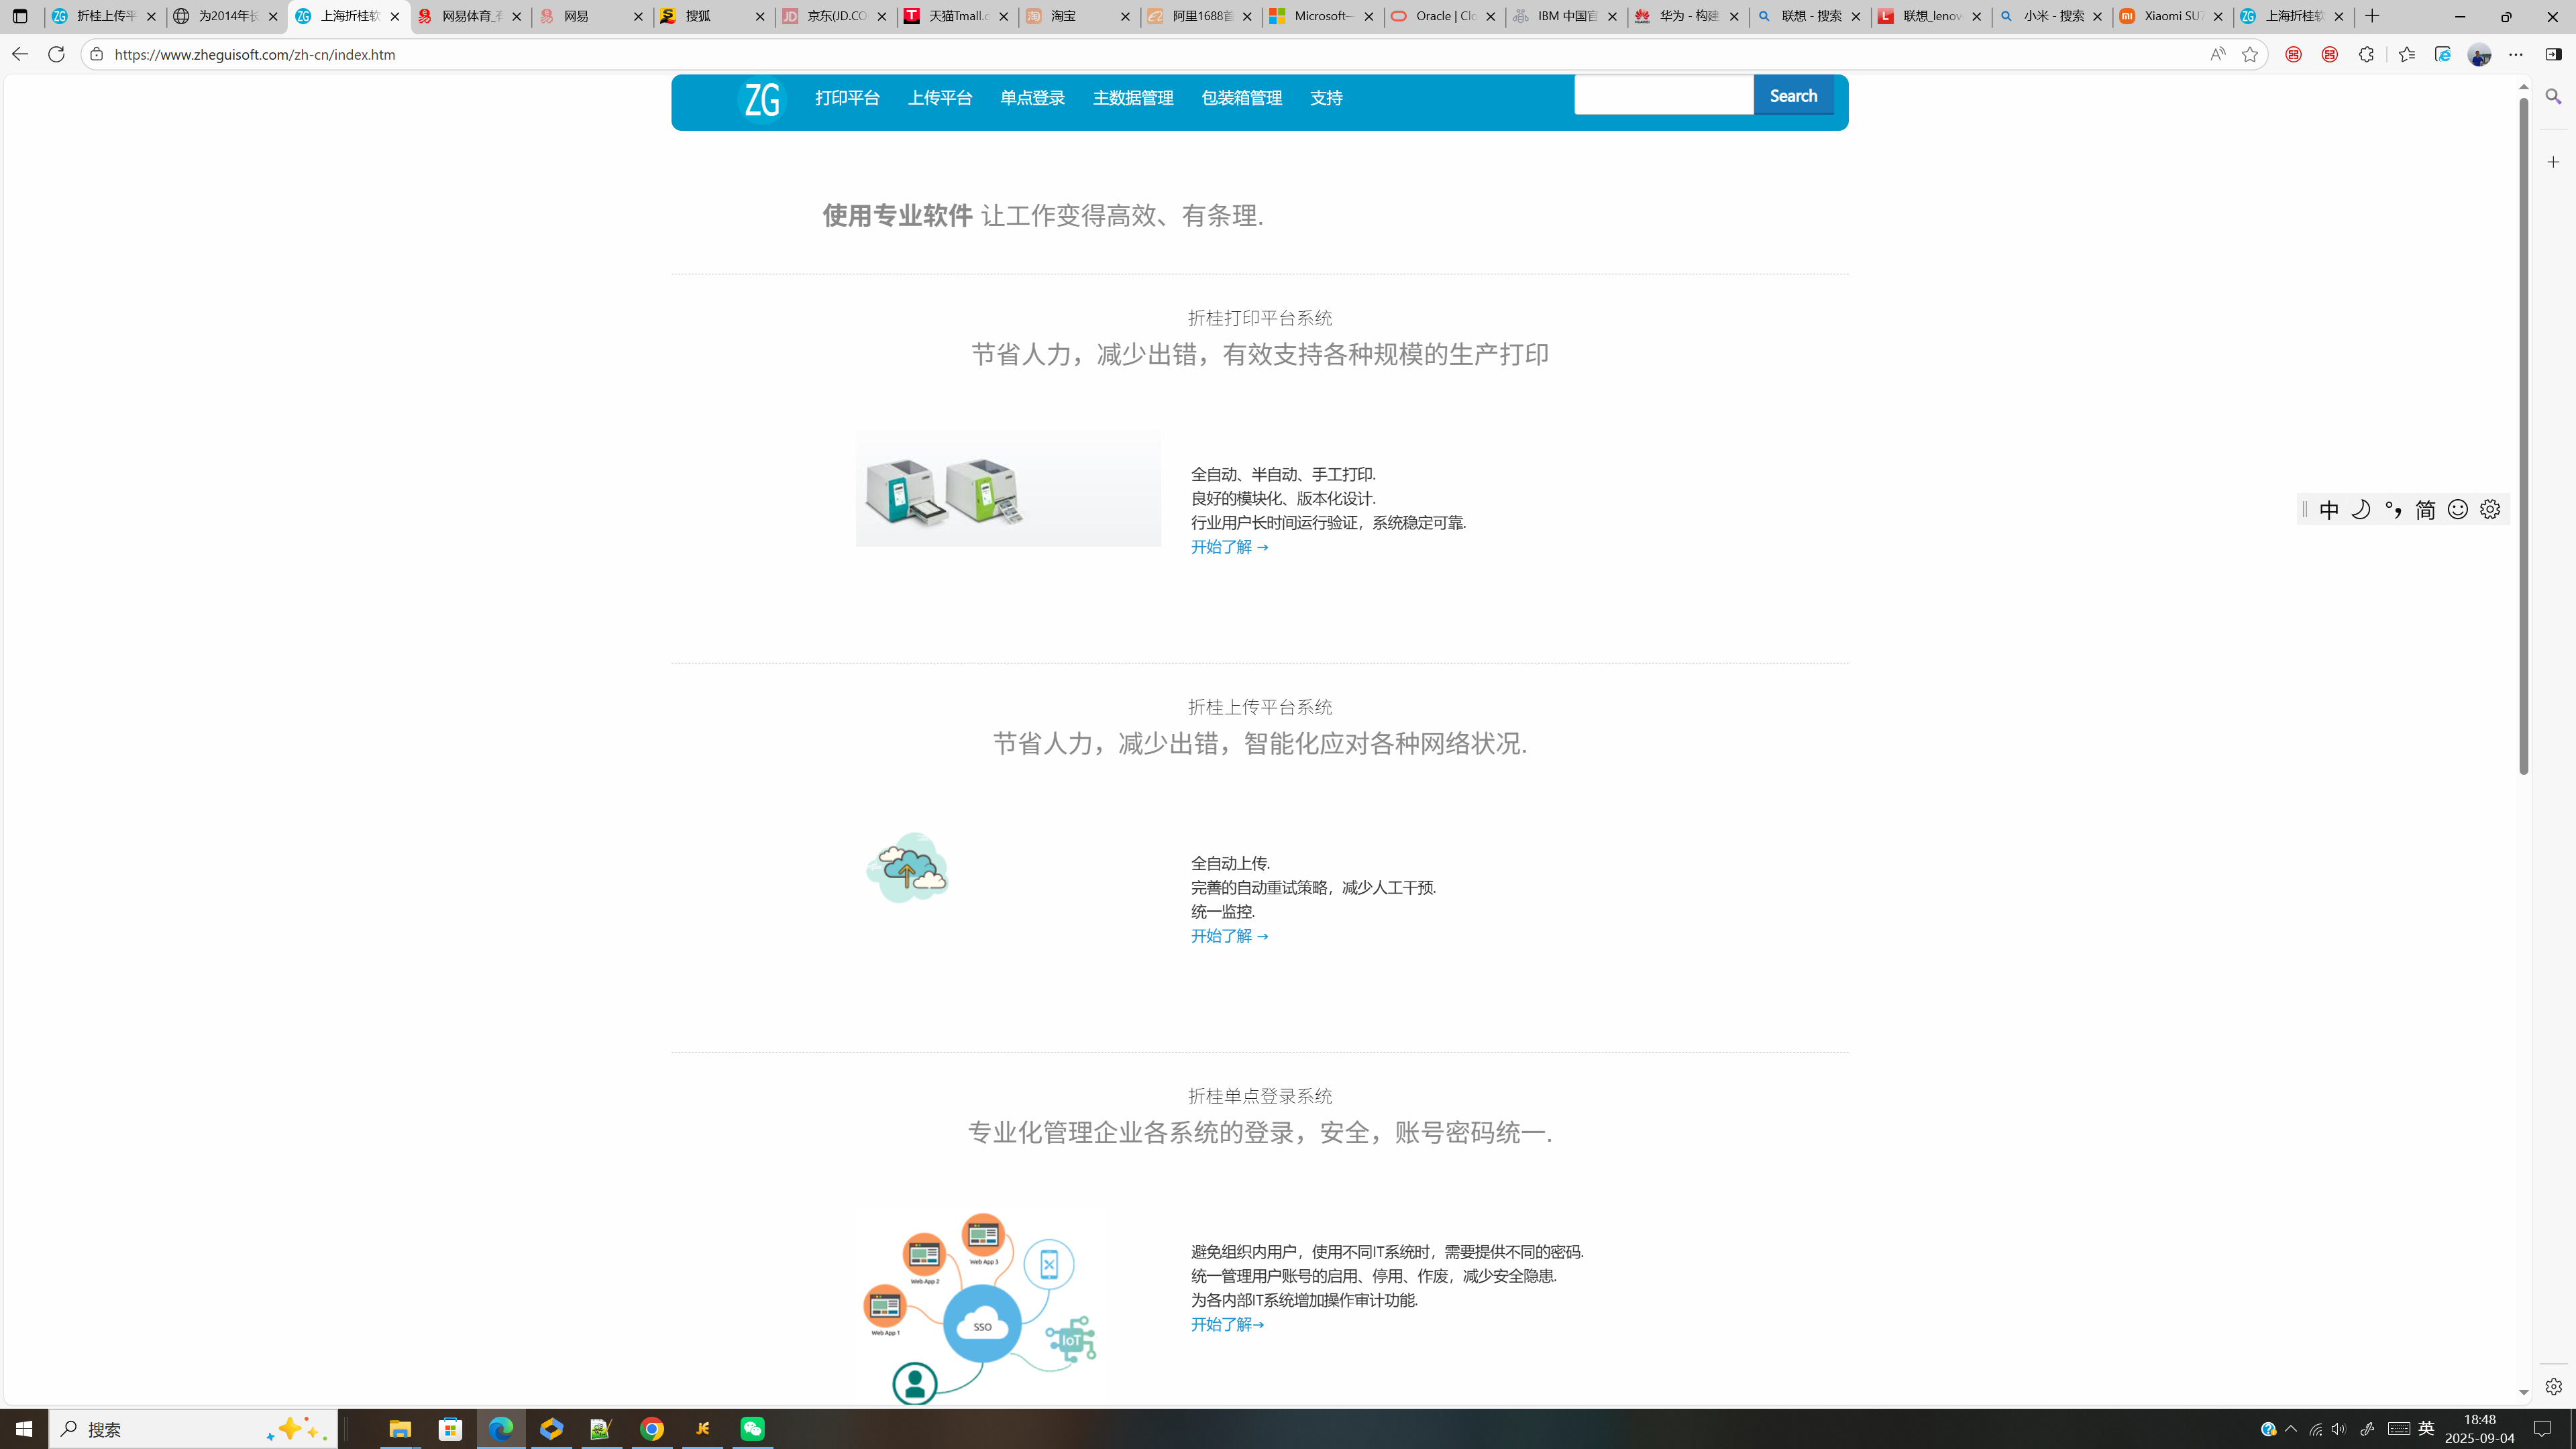Click the ZG logo in the navigation bar
This screenshot has height=1449, width=2576.
(762, 99)
